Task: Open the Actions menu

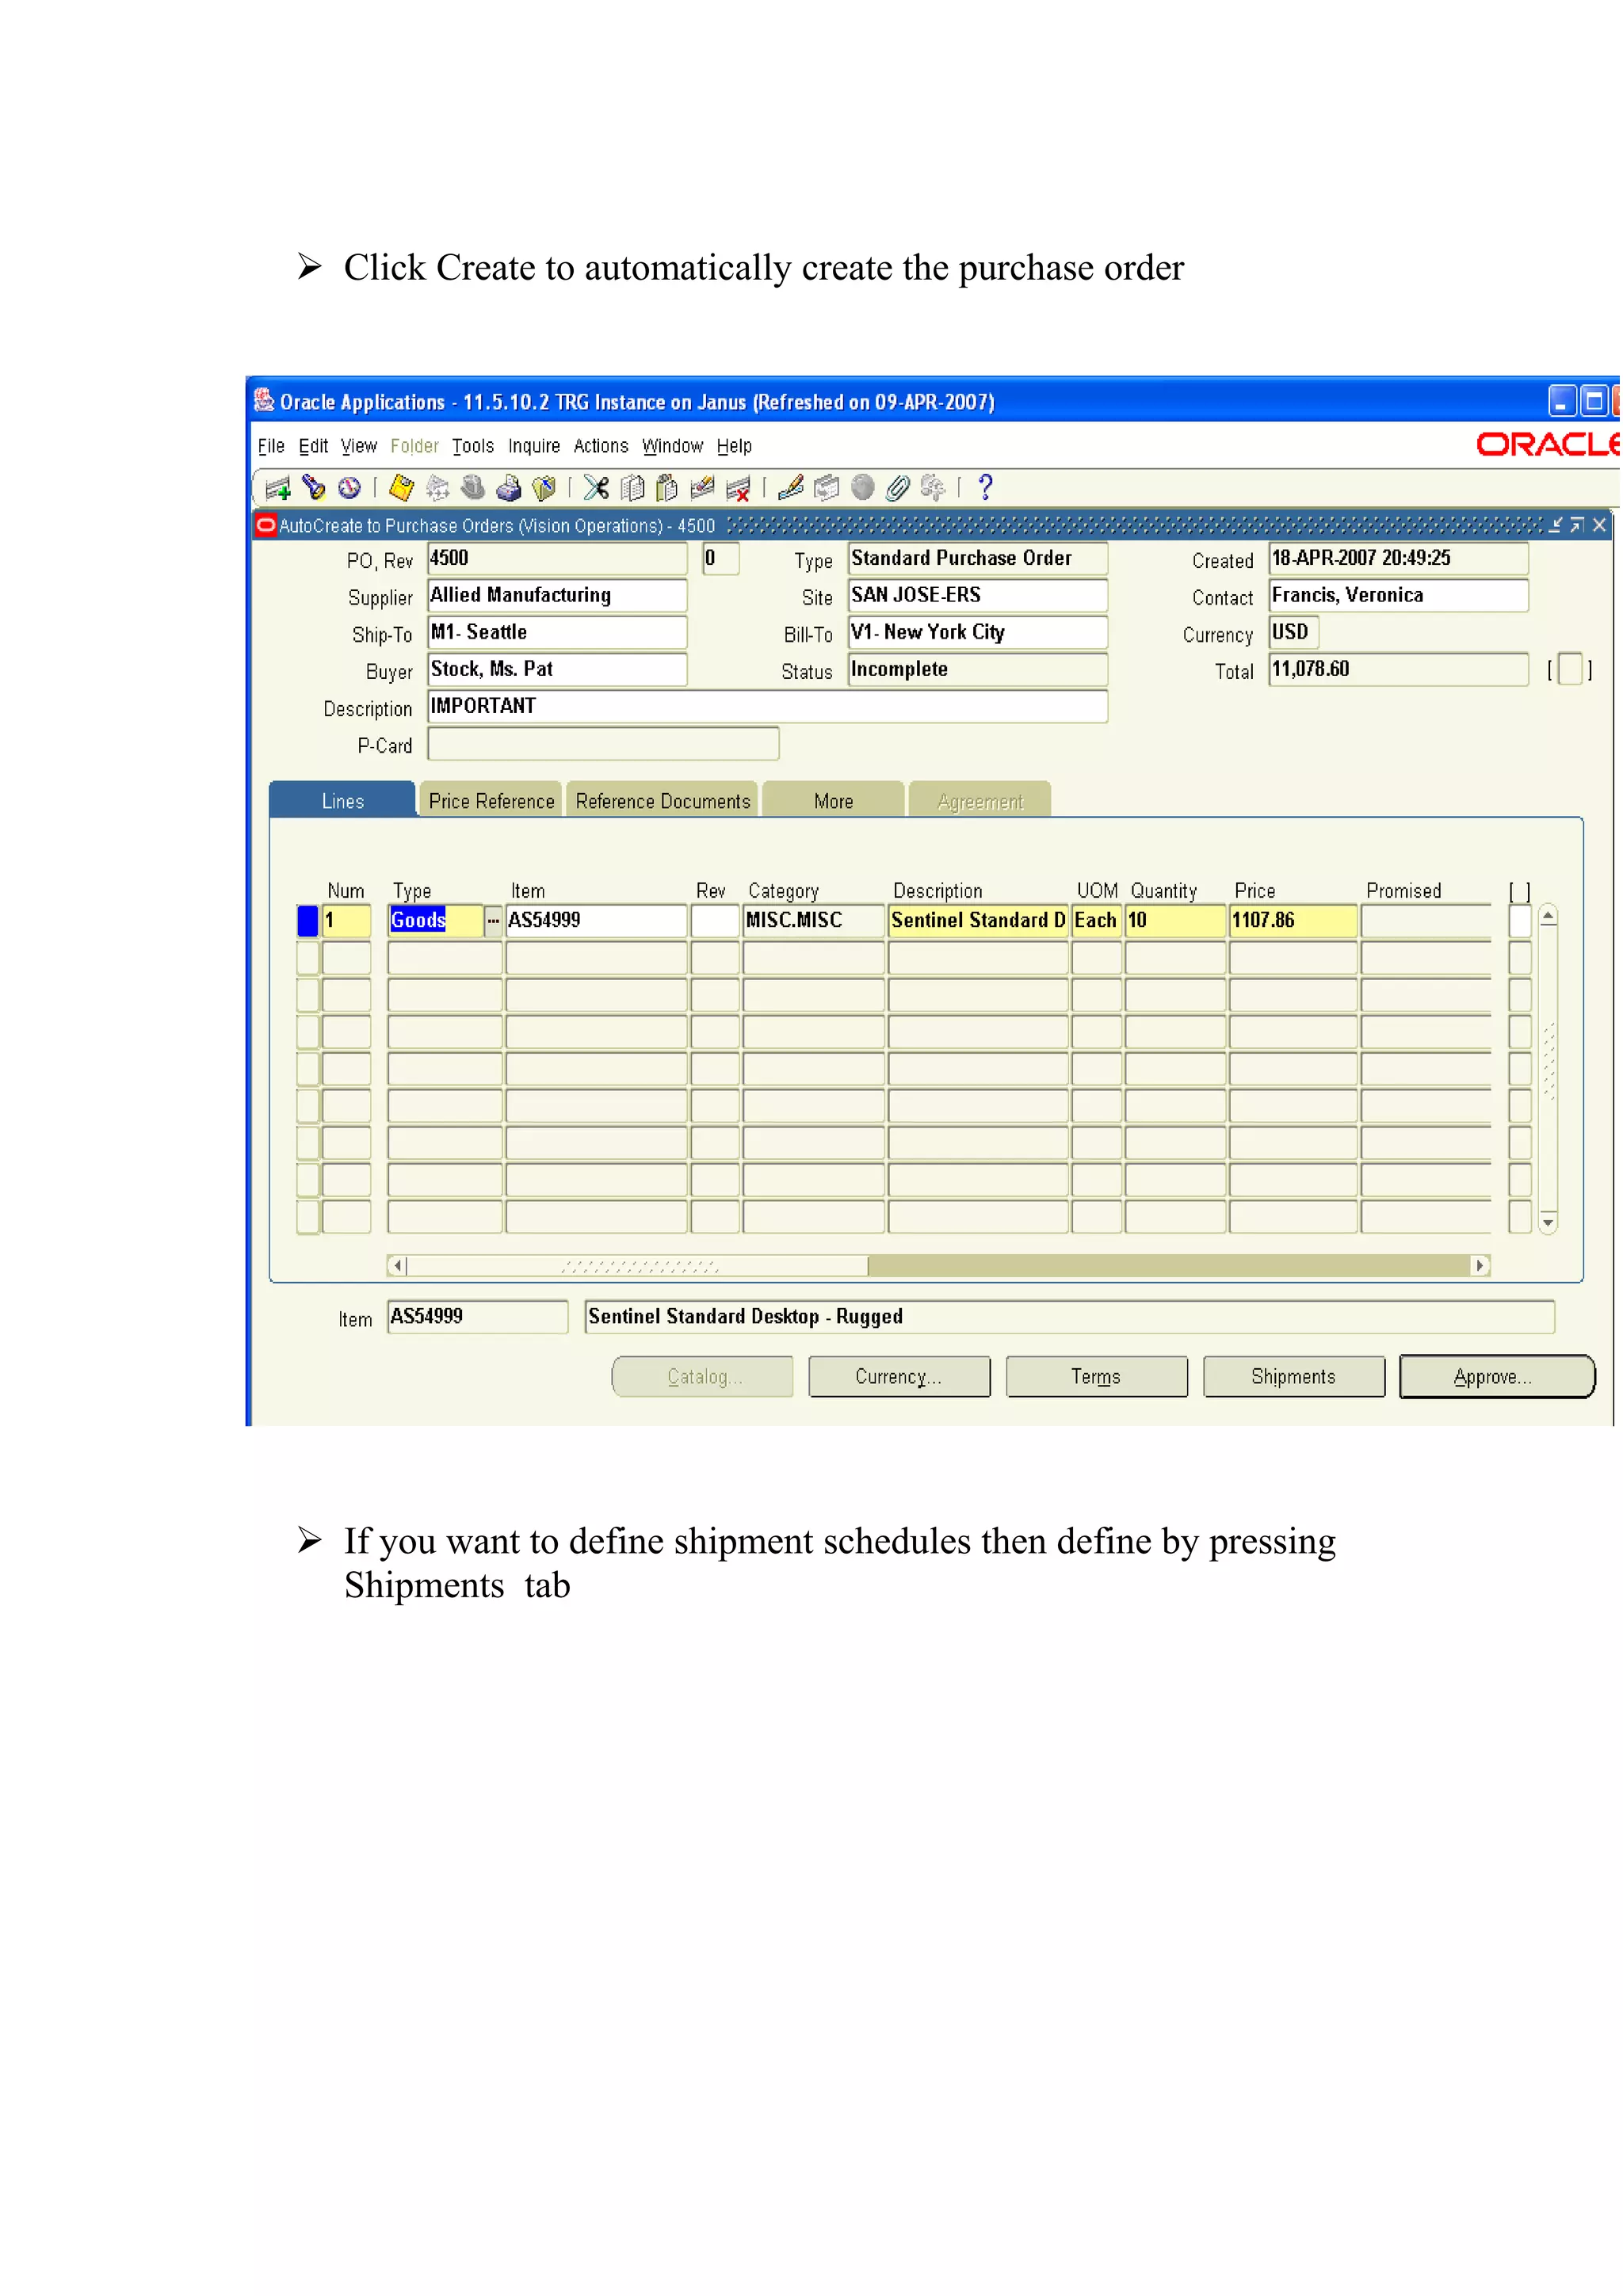Action: 601,447
